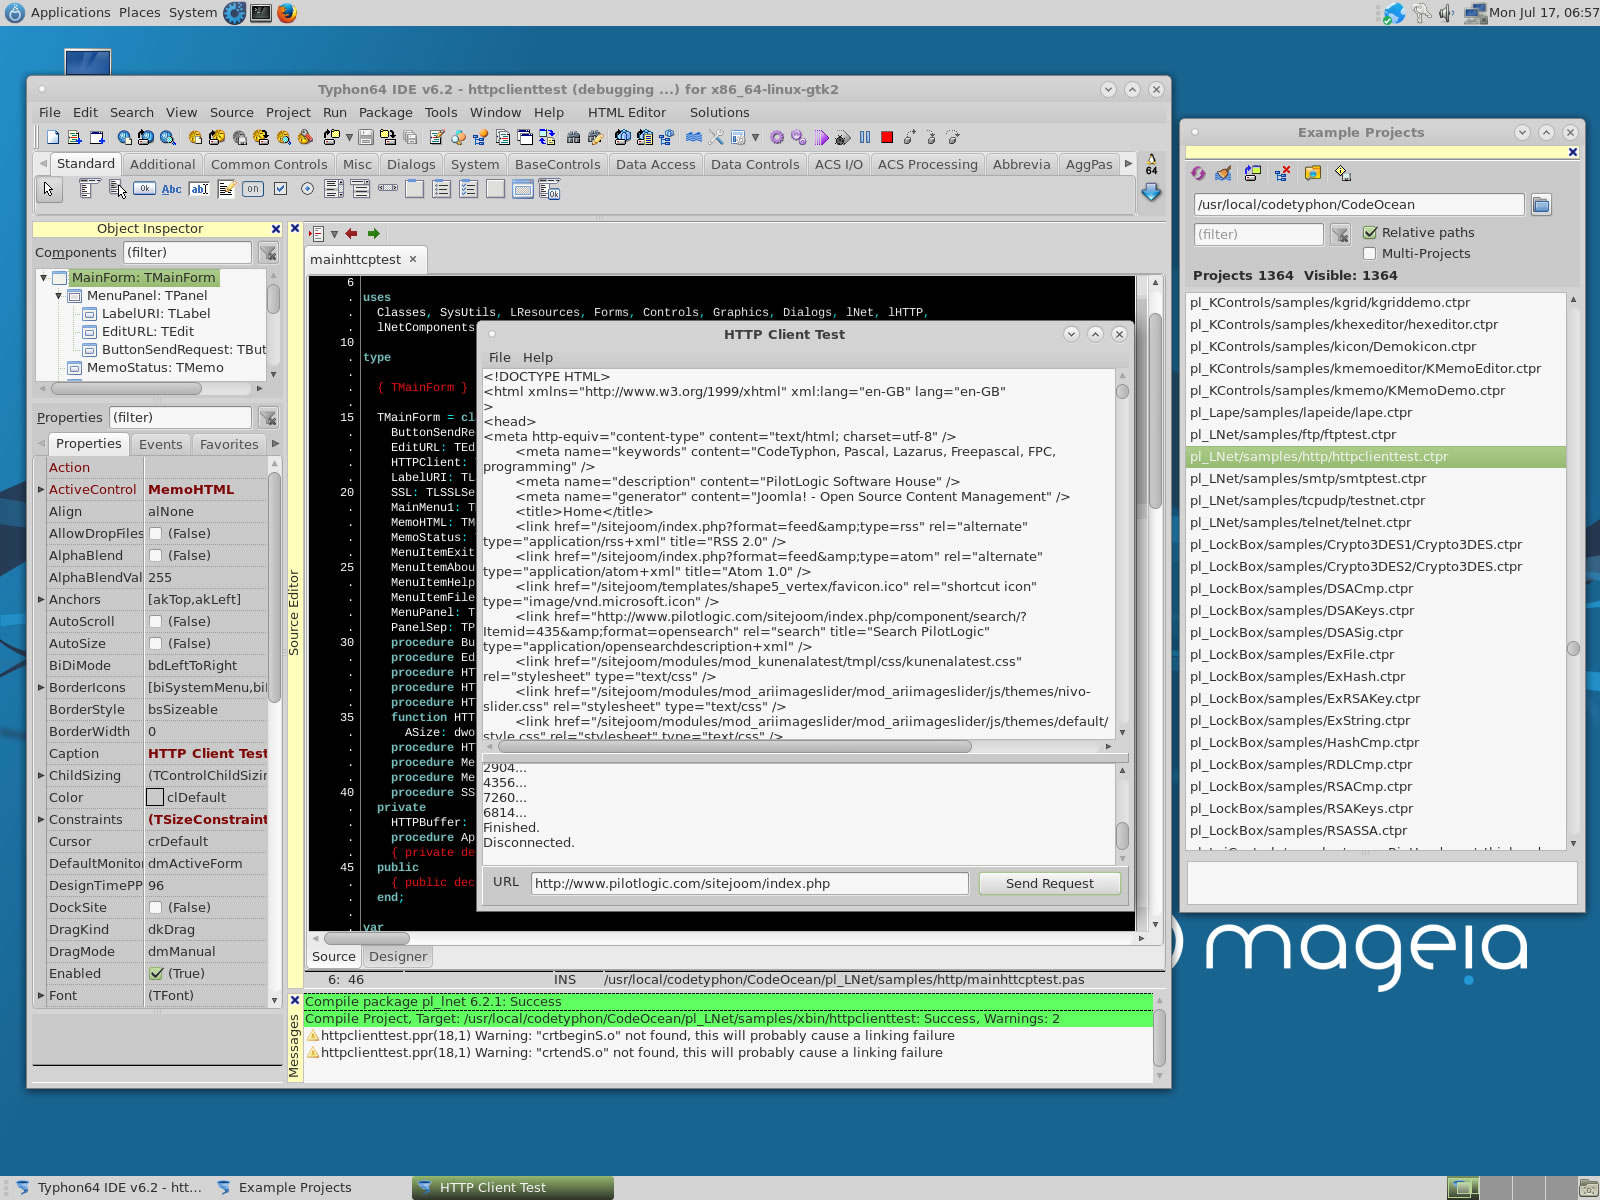Toggle the Enabled property checkbox
The image size is (1600, 1200).
(x=156, y=973)
